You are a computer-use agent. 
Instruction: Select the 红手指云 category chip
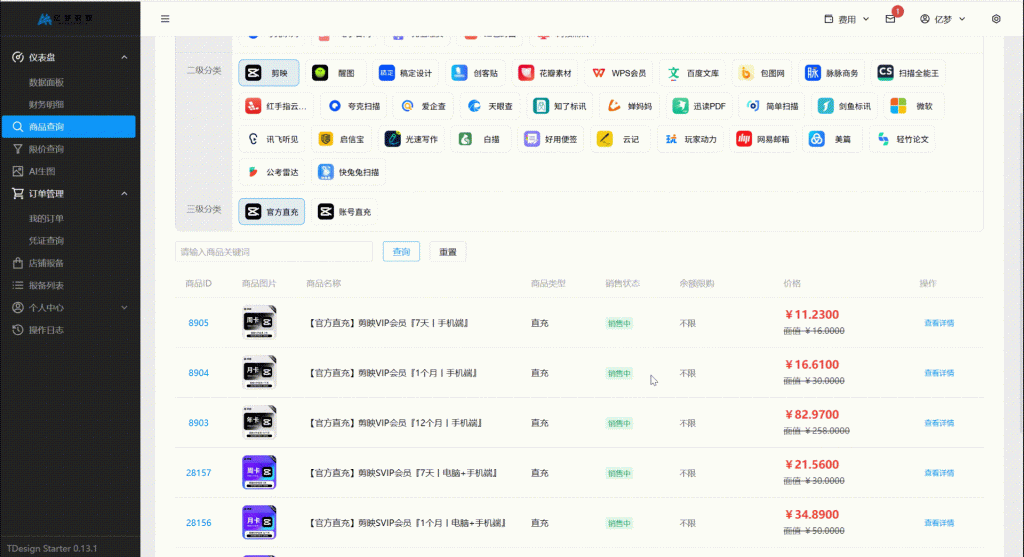(276, 106)
